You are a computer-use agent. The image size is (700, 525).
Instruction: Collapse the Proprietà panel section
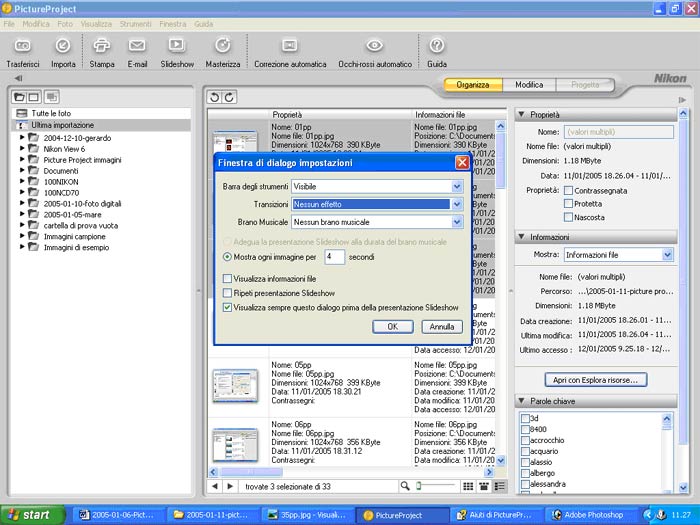[521, 115]
